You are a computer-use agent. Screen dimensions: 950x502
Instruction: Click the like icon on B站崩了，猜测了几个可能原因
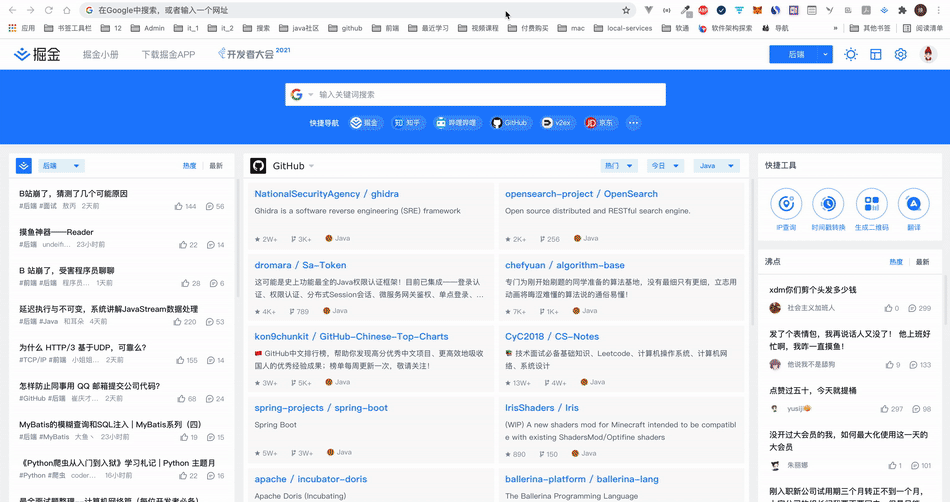[178, 206]
